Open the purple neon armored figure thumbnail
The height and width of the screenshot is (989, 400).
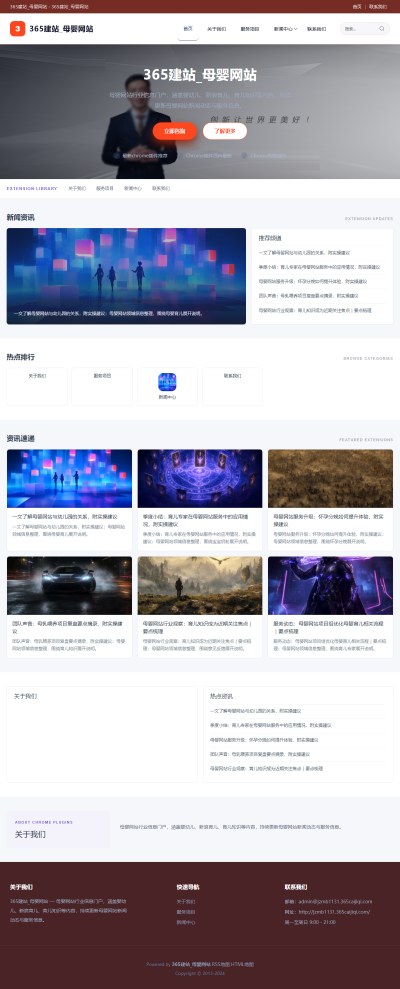(331, 585)
